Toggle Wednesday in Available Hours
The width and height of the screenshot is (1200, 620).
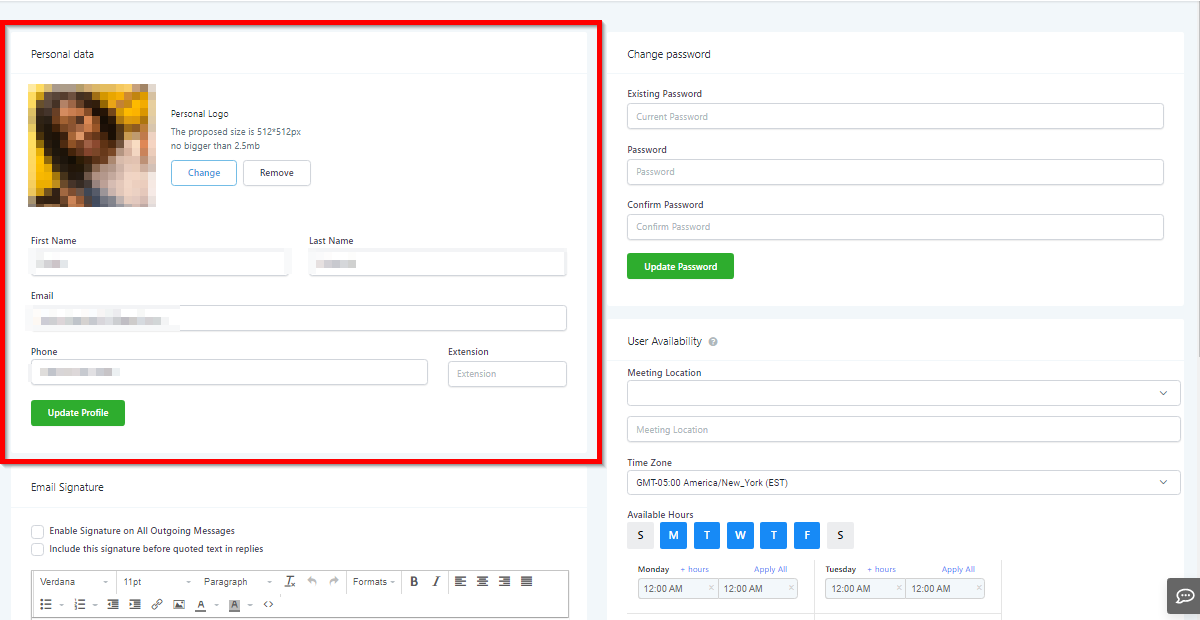(740, 535)
